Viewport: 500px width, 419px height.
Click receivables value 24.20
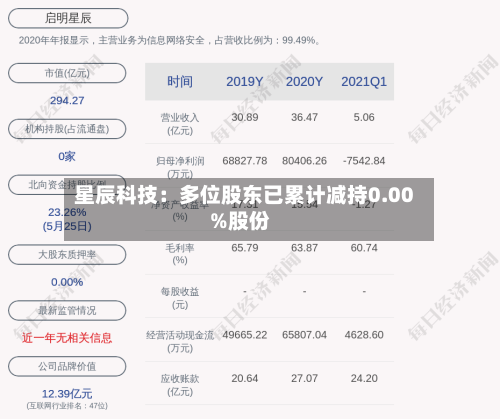tap(364, 378)
